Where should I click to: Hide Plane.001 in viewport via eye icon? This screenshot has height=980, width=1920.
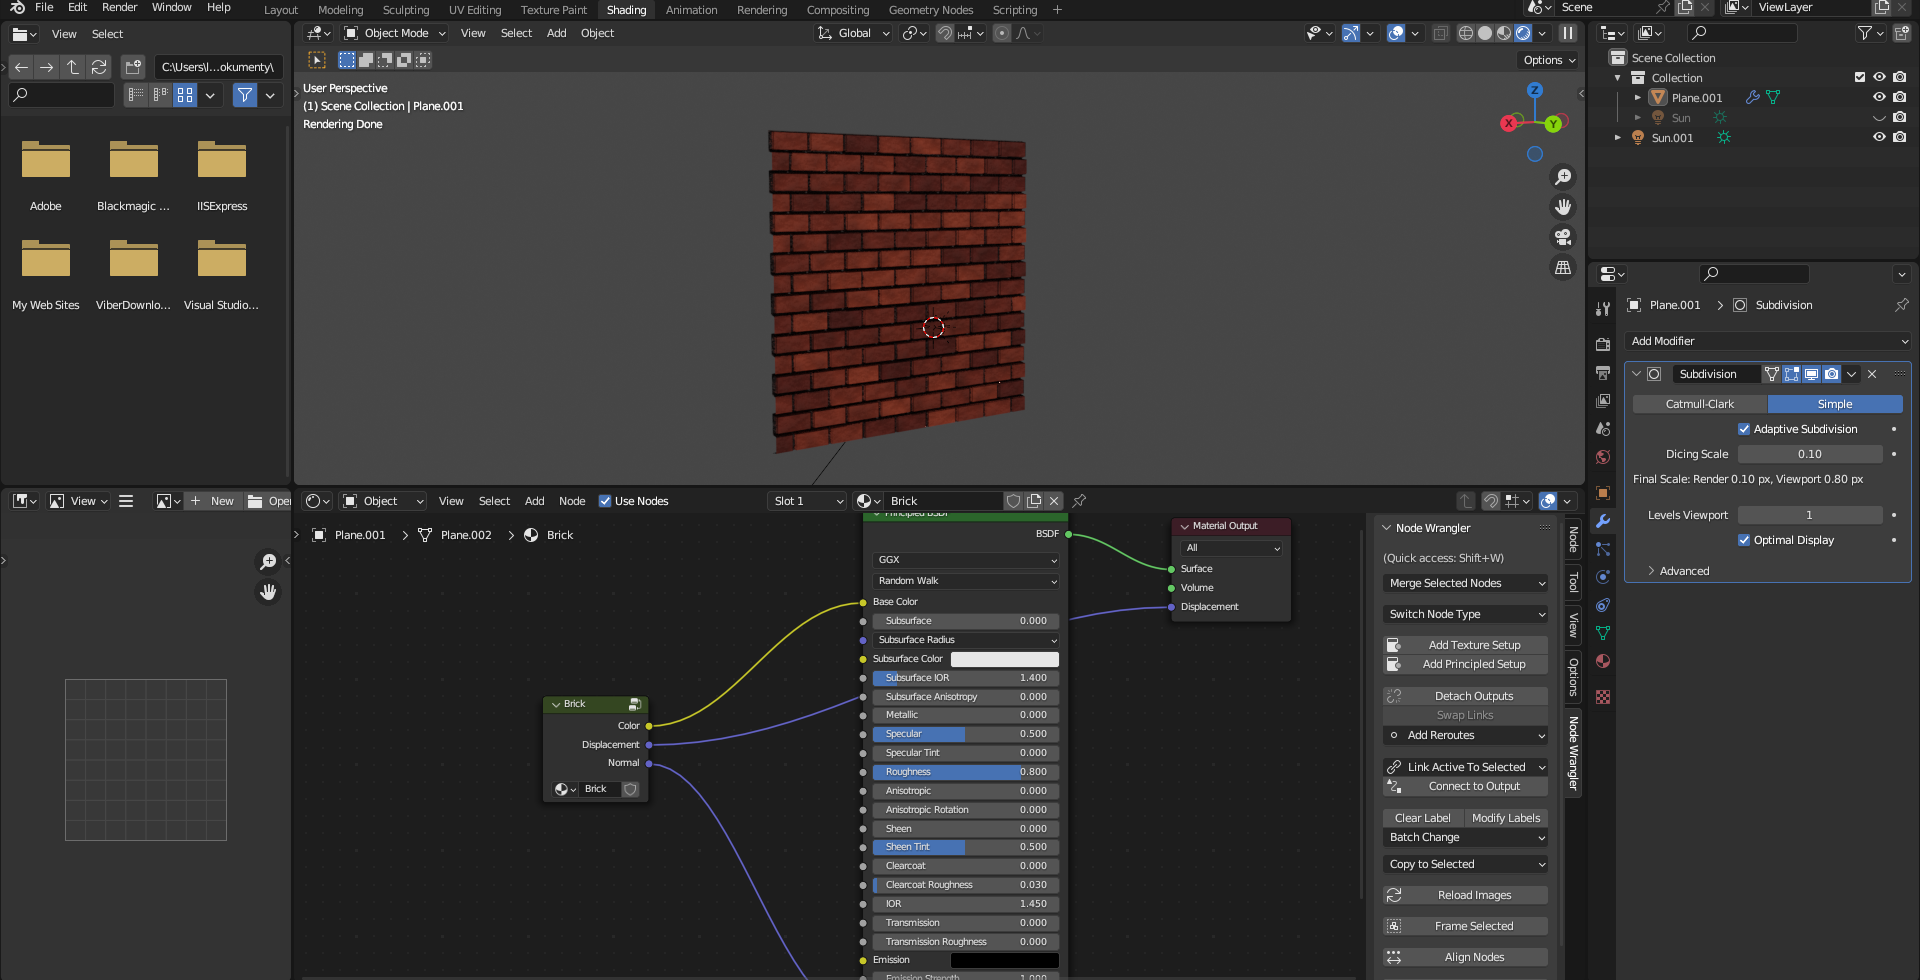[1879, 97]
